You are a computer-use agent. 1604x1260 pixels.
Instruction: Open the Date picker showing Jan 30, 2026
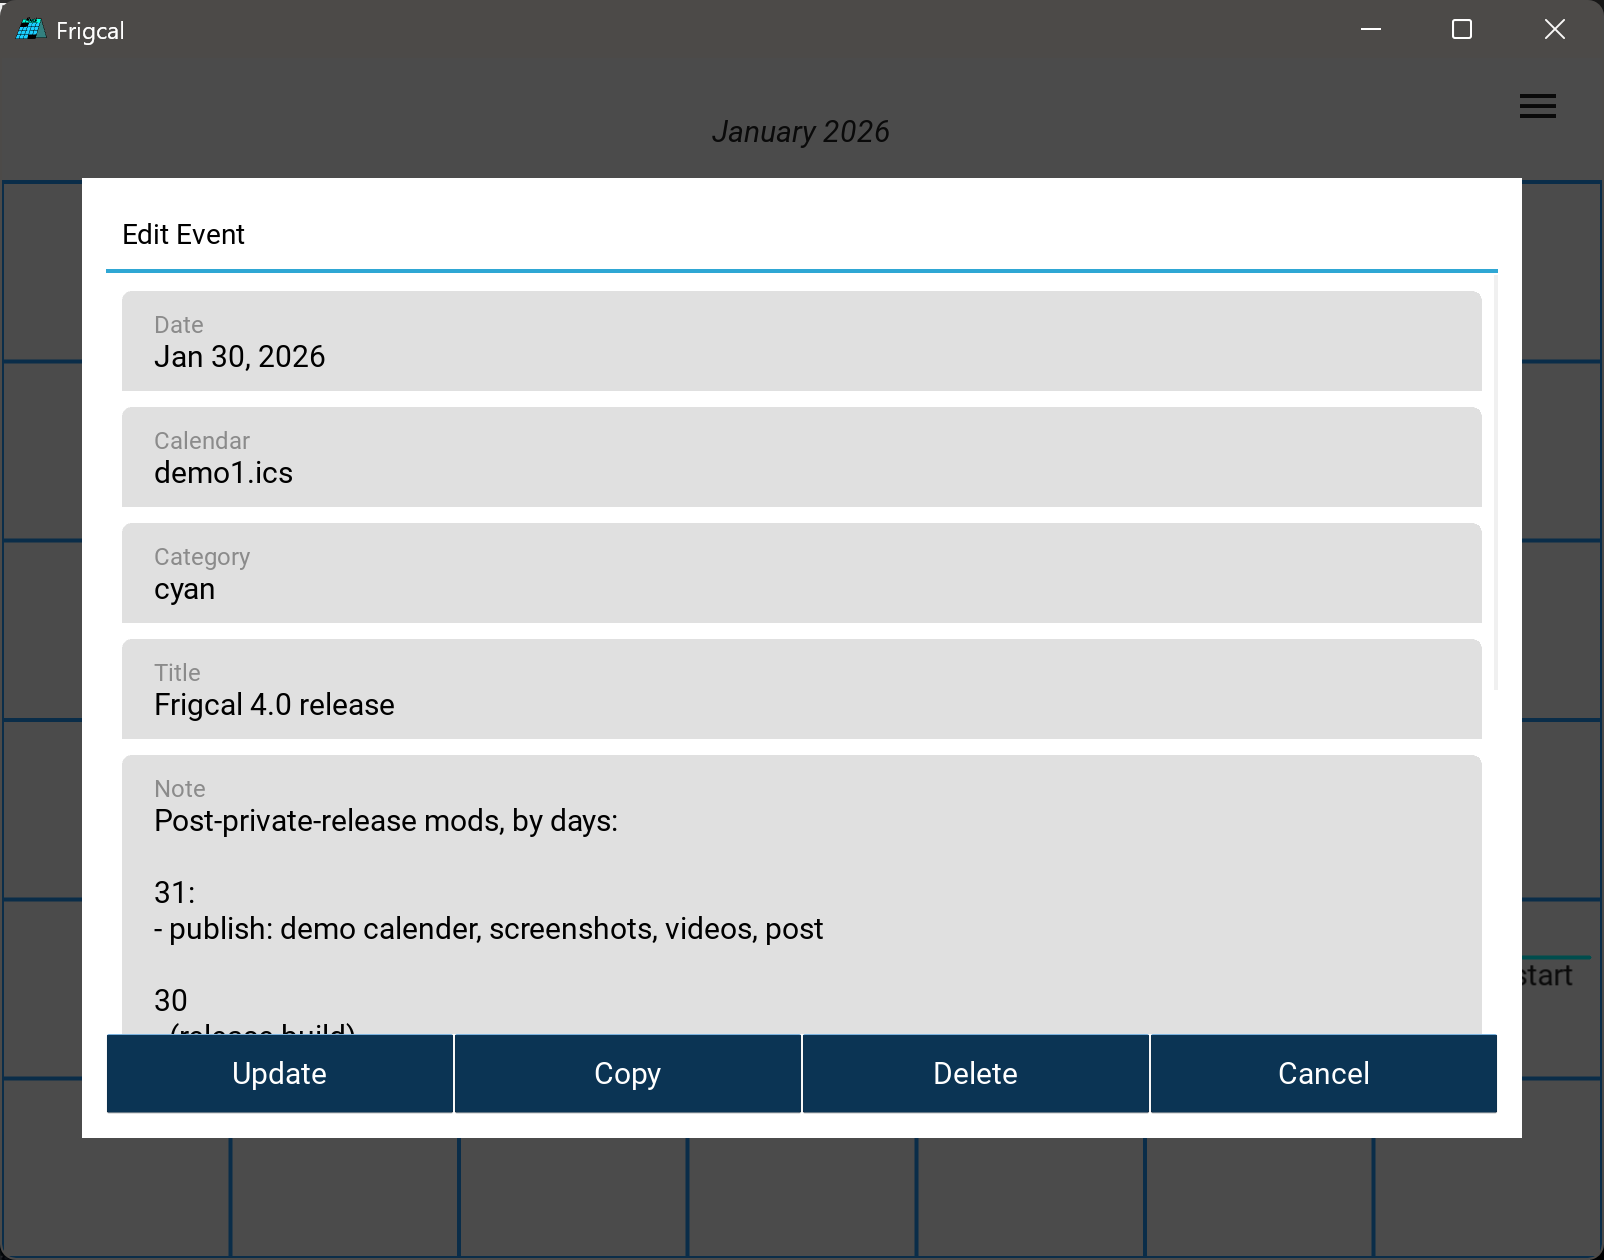(801, 341)
